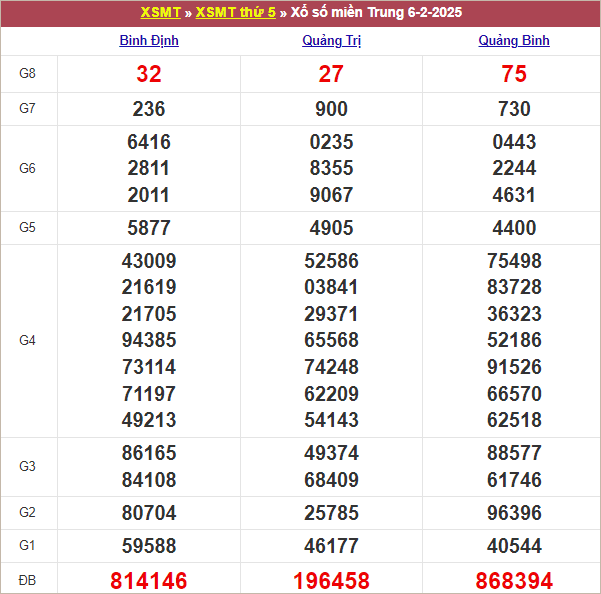Click G3 number 84108

[x=149, y=480]
